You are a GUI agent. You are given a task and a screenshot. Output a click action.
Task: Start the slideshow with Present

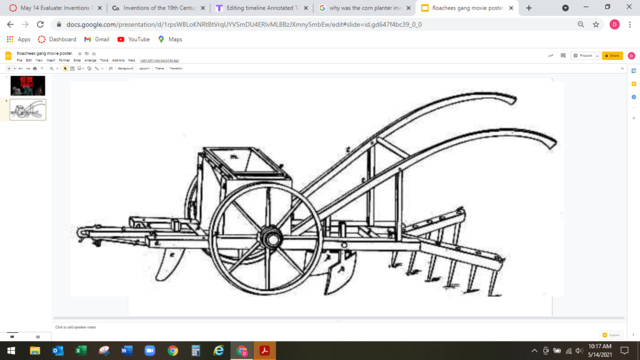[x=583, y=56]
